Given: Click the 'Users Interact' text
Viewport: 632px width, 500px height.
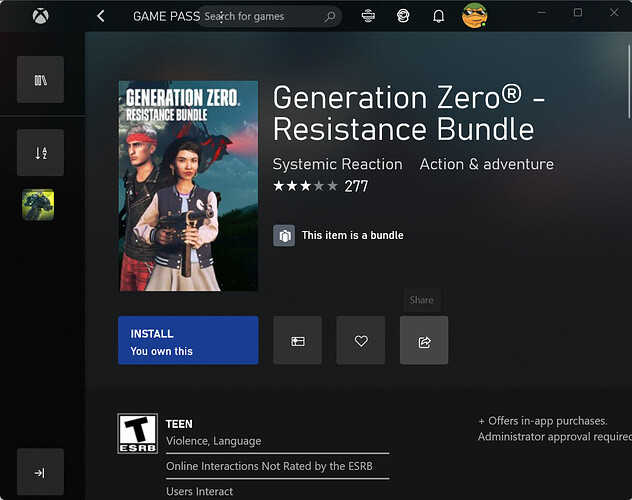Looking at the screenshot, I should click(200, 492).
